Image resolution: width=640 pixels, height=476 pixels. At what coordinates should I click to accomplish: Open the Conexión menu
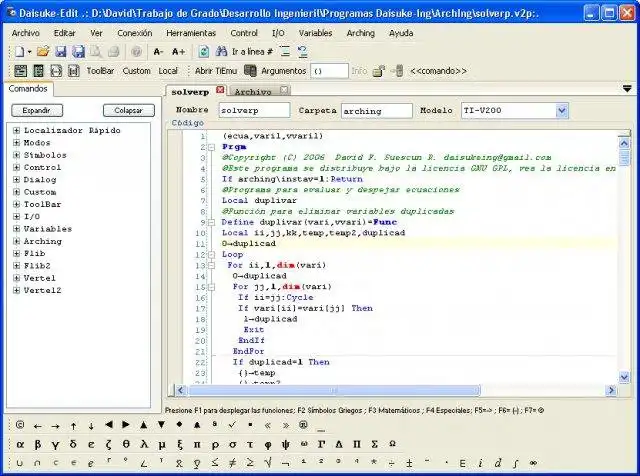(x=134, y=33)
